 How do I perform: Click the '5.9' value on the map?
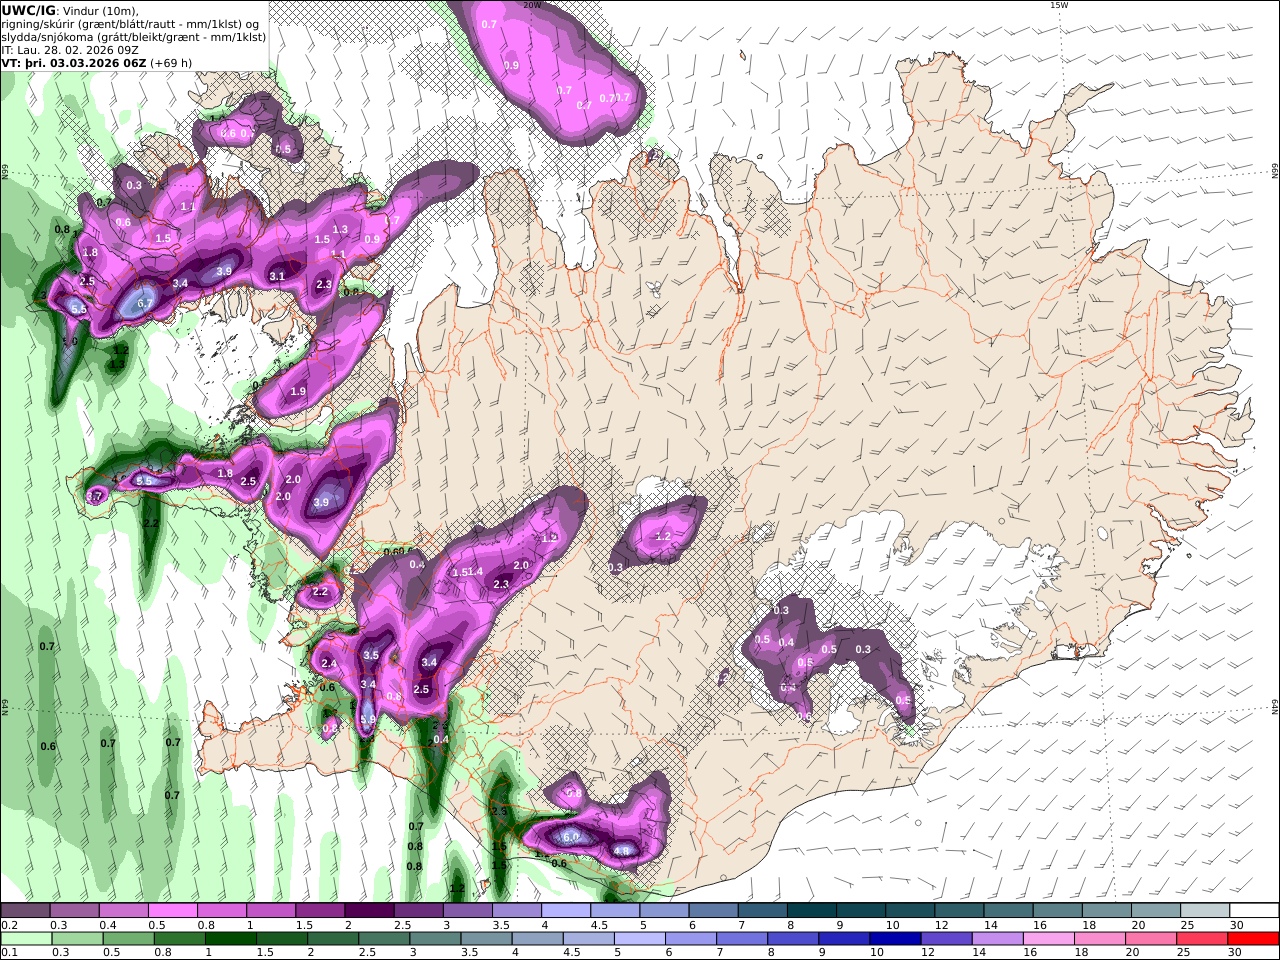click(x=367, y=719)
